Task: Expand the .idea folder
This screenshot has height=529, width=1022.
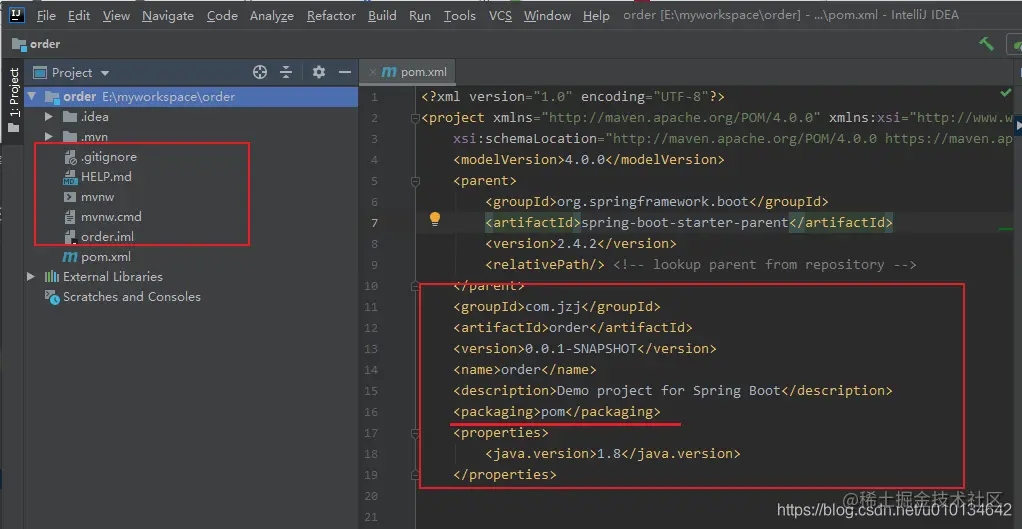Action: coord(49,117)
